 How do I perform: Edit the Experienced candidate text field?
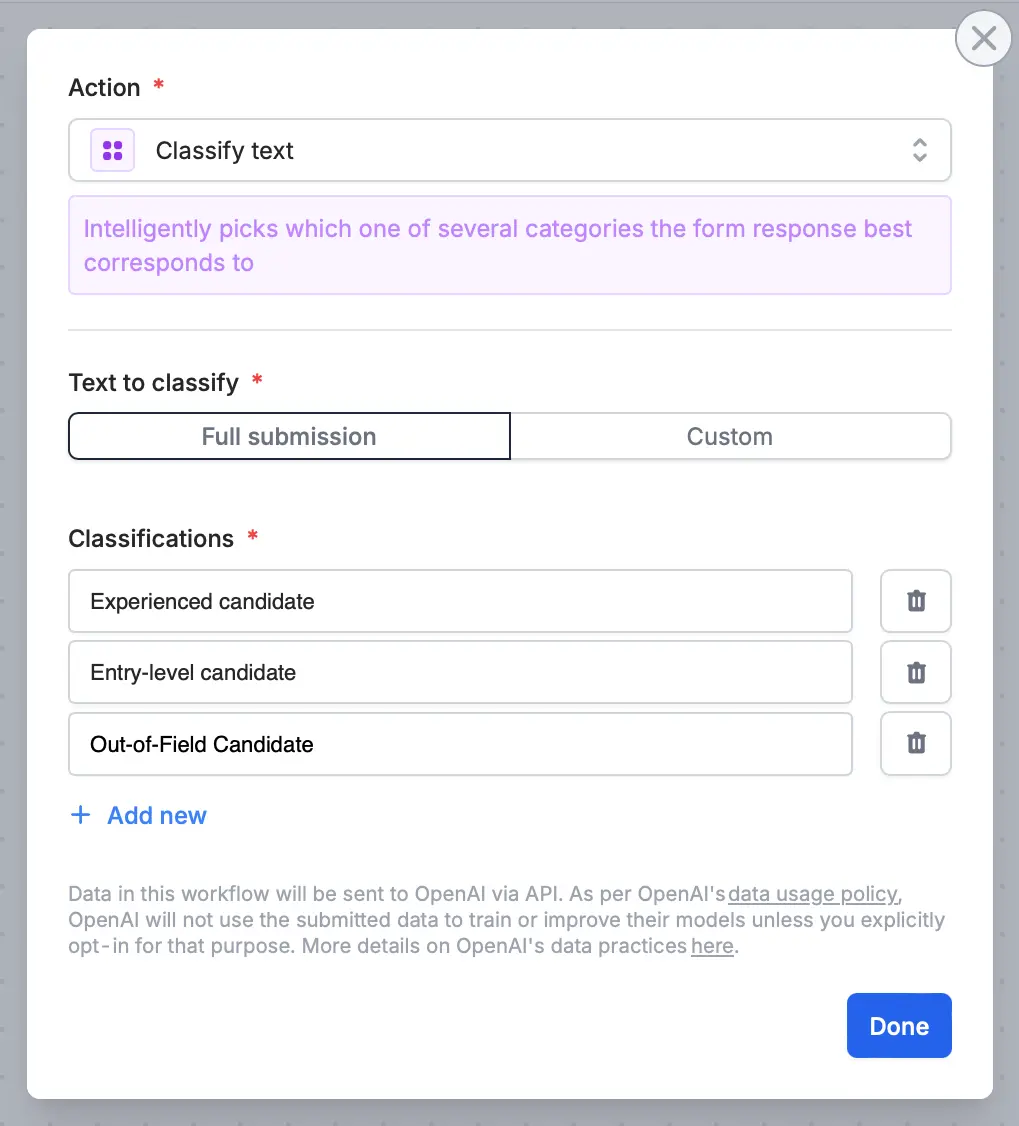(x=460, y=601)
